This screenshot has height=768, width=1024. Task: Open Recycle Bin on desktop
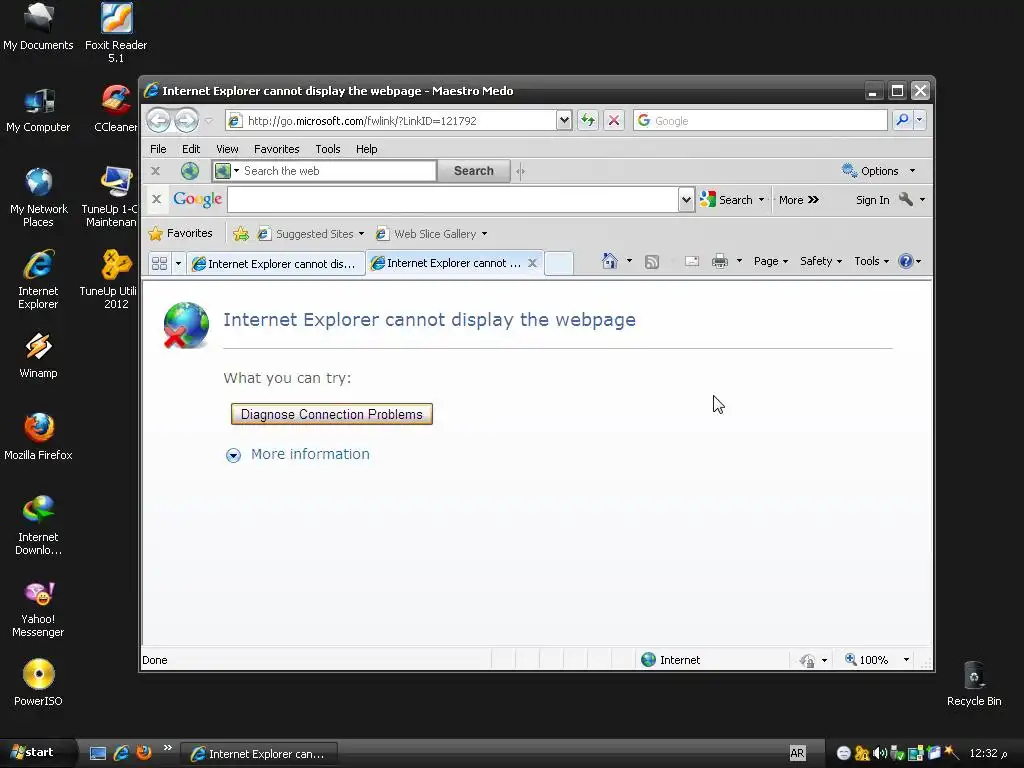coord(974,683)
